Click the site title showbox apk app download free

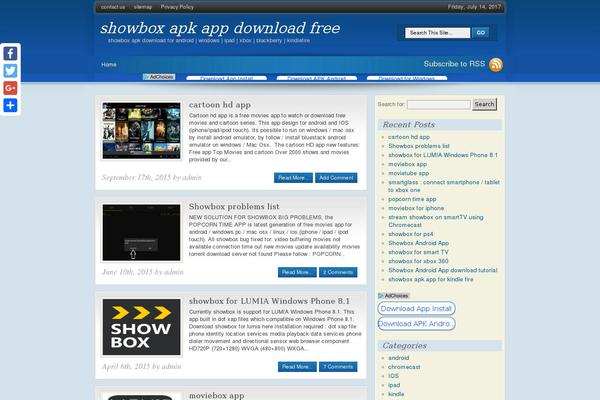[220, 28]
